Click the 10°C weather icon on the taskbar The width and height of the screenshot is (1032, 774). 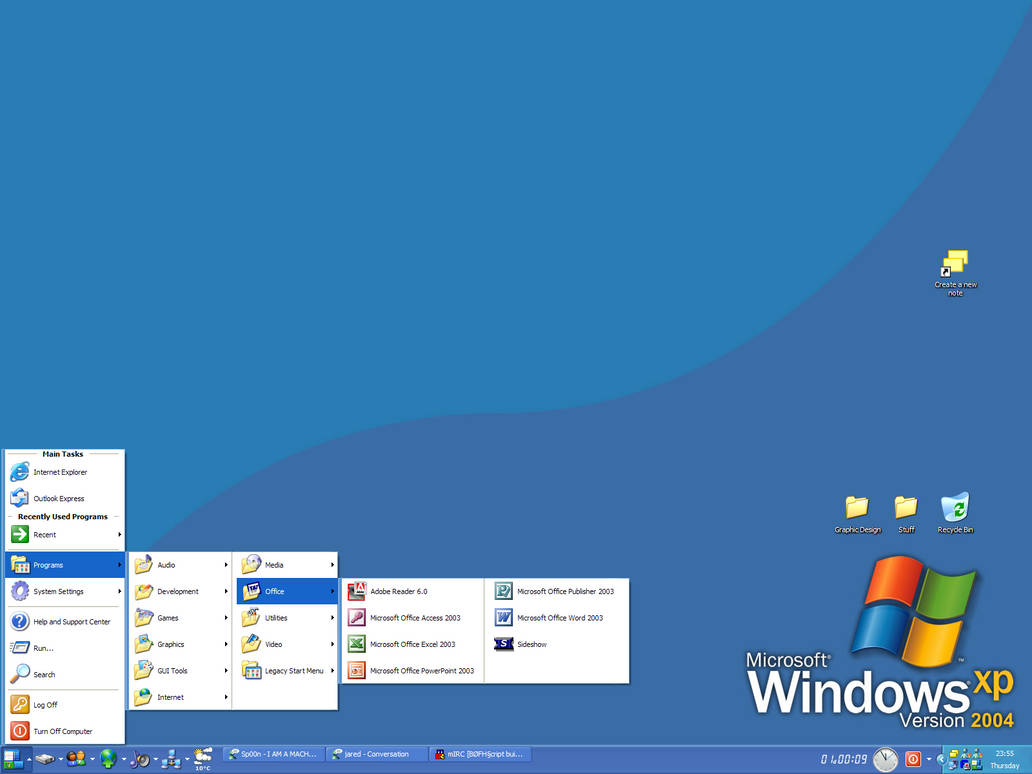tap(203, 758)
